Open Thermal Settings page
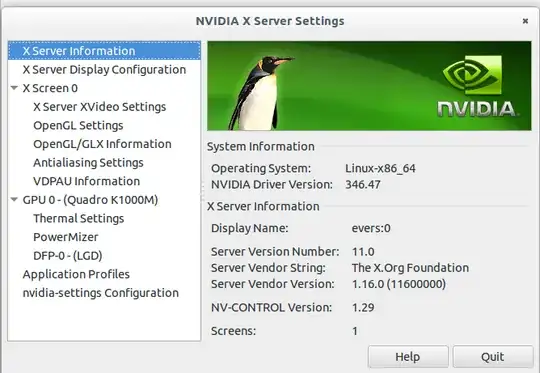540x373 pixels. click(79, 218)
